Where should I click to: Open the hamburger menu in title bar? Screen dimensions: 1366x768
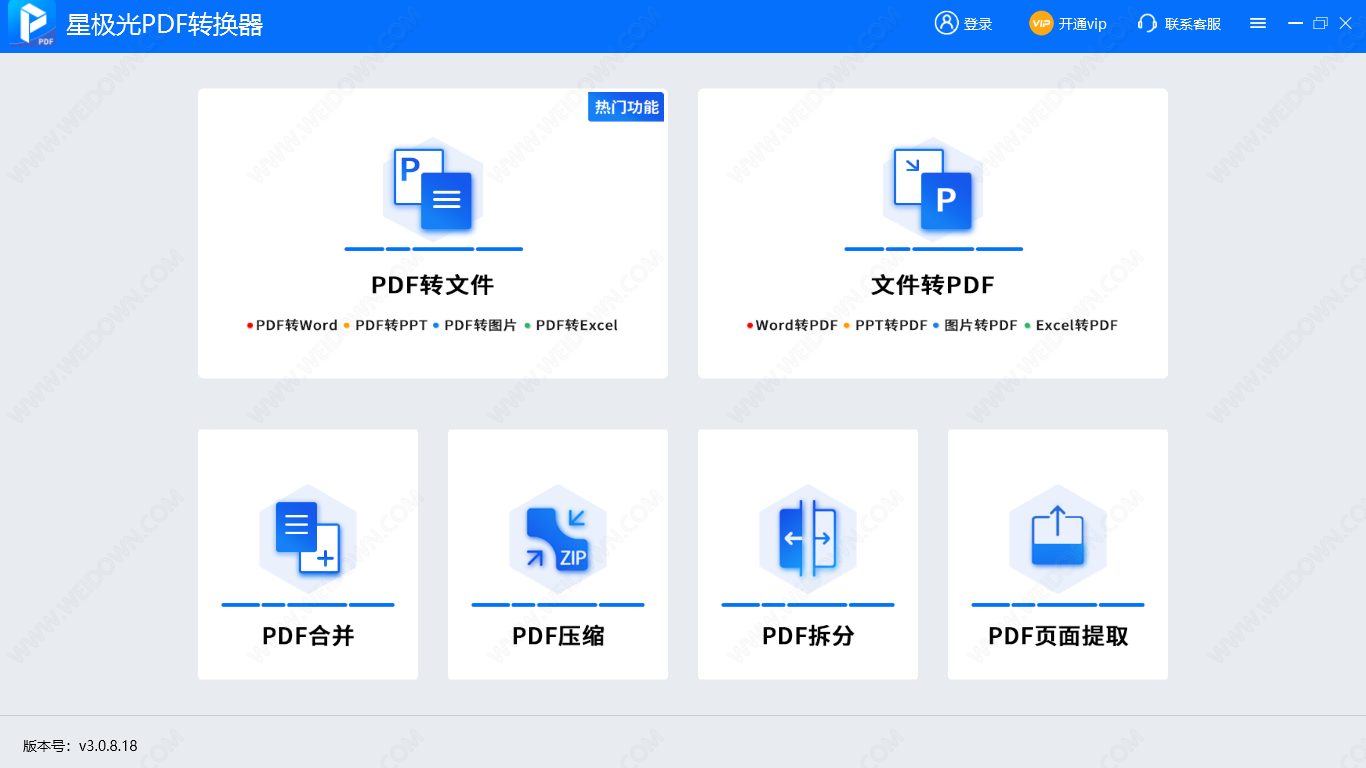tap(1258, 23)
